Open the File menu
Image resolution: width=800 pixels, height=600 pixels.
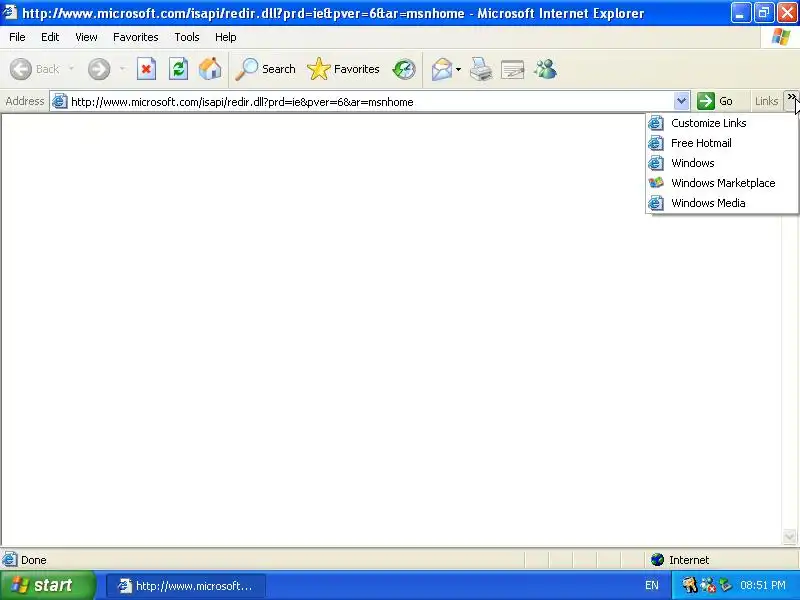tap(17, 37)
